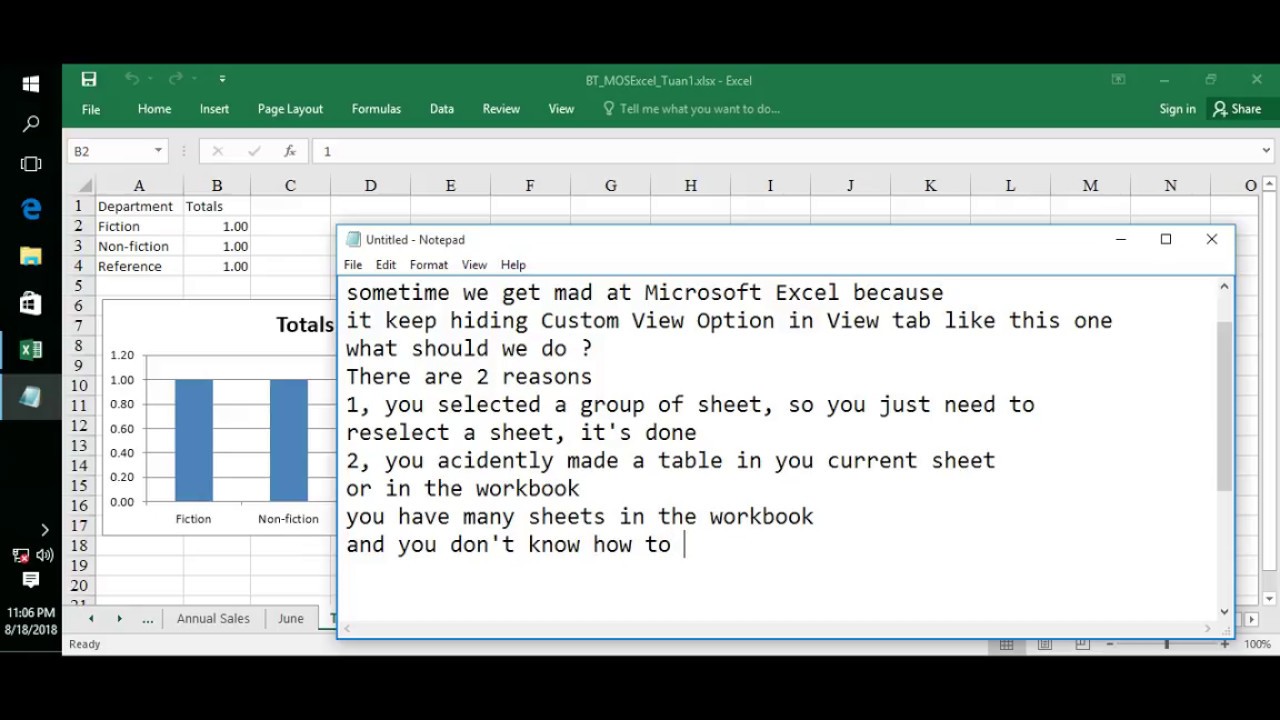Image resolution: width=1280 pixels, height=720 pixels.
Task: Click the 100% zoom level indicator
Action: (1257, 645)
